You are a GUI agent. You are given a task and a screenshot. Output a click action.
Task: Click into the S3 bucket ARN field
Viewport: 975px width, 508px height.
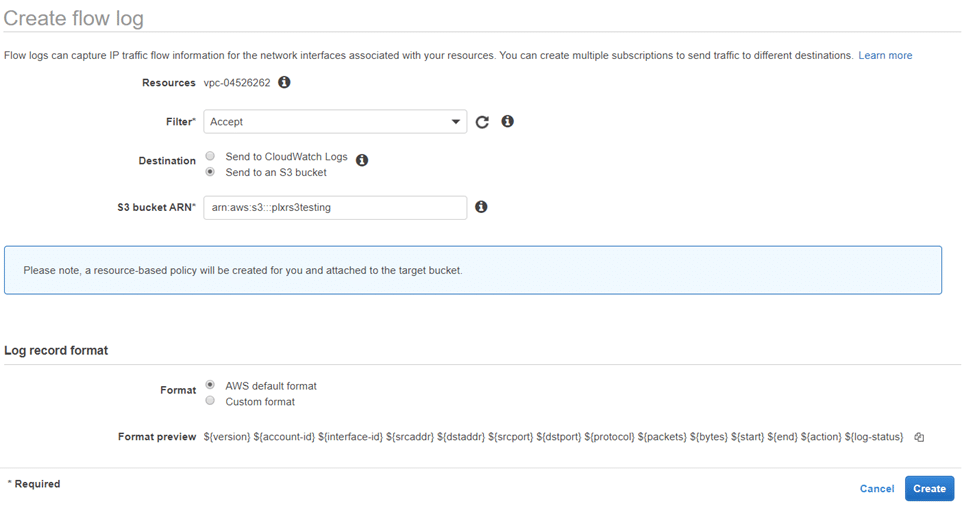335,208
